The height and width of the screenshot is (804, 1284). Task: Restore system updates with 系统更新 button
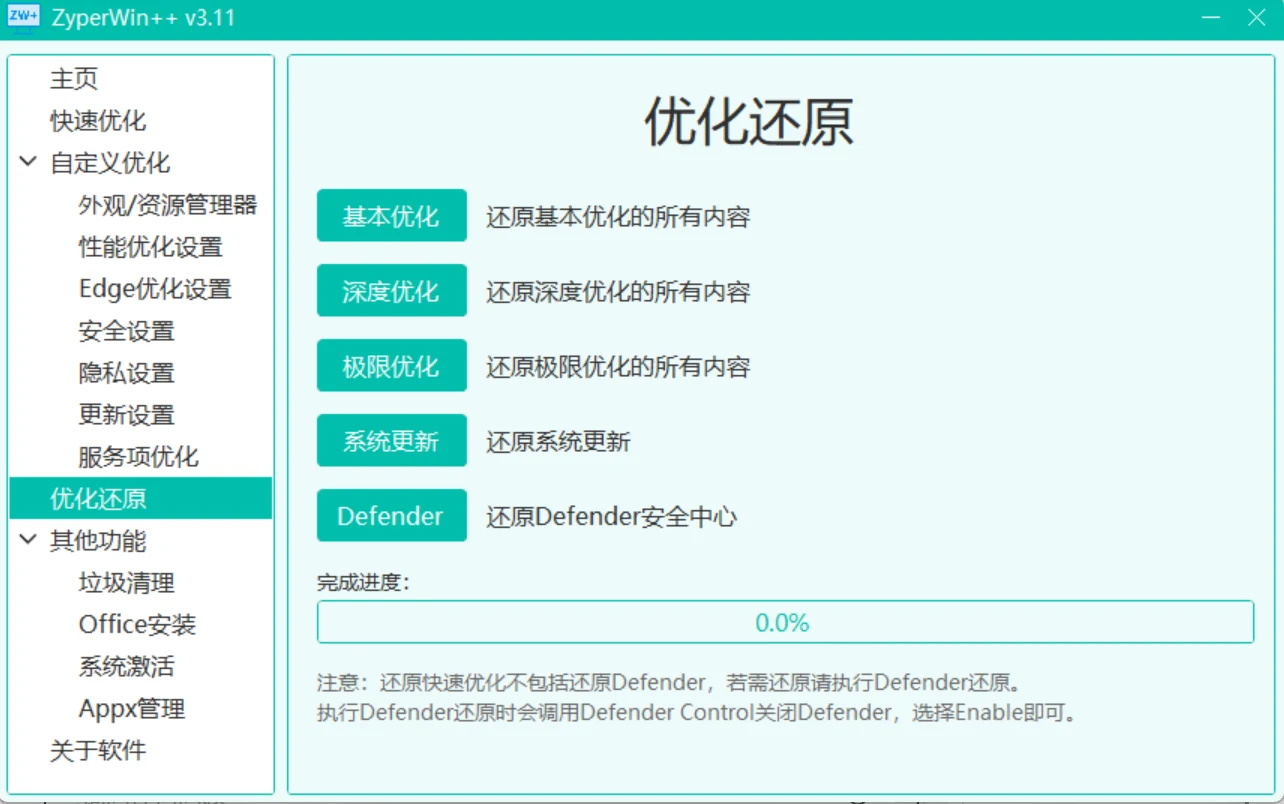click(391, 441)
